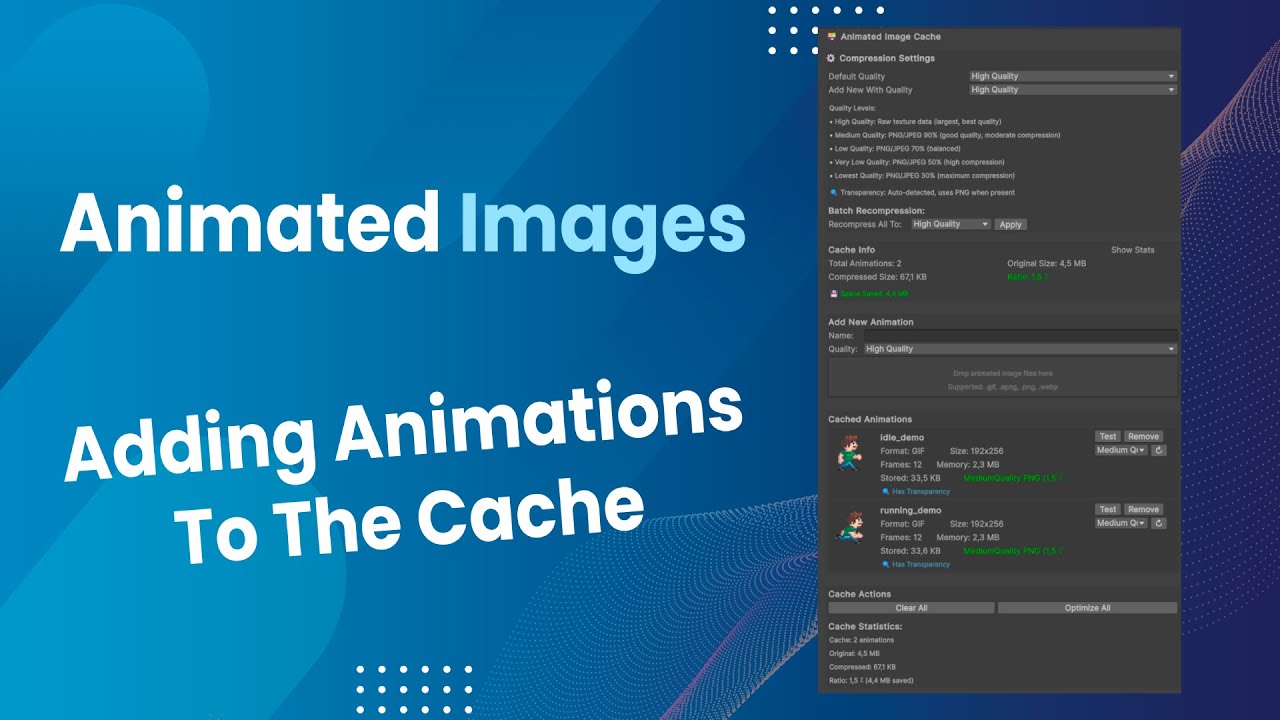Open the Add New Animation Quality dropdown
Image resolution: width=1280 pixels, height=720 pixels.
tap(1020, 349)
